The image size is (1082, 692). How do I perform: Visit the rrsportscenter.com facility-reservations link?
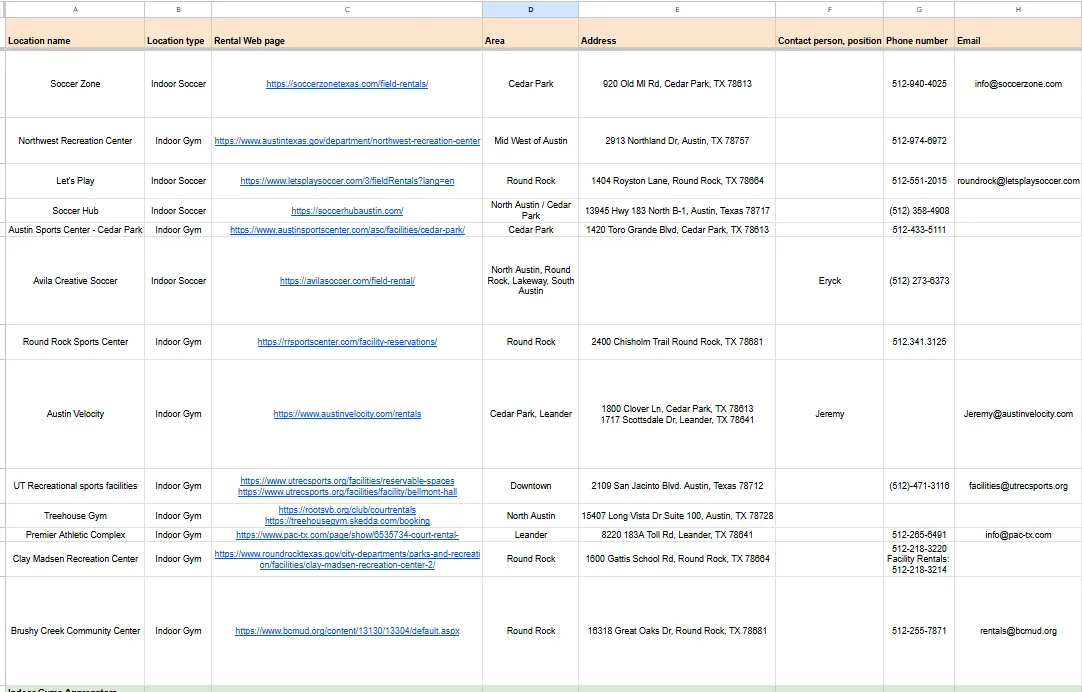[347, 342]
